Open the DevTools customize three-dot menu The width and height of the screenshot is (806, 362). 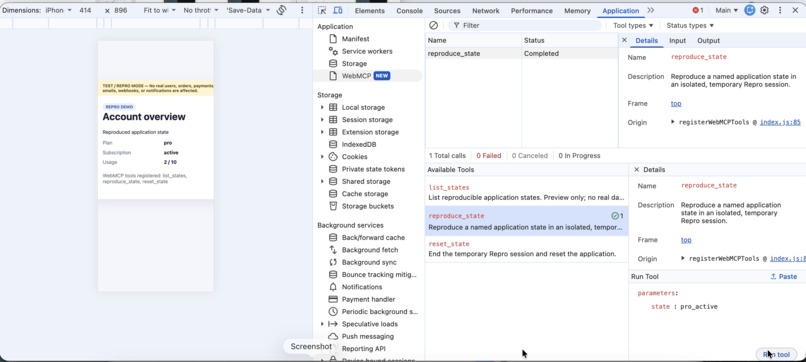[x=780, y=10]
